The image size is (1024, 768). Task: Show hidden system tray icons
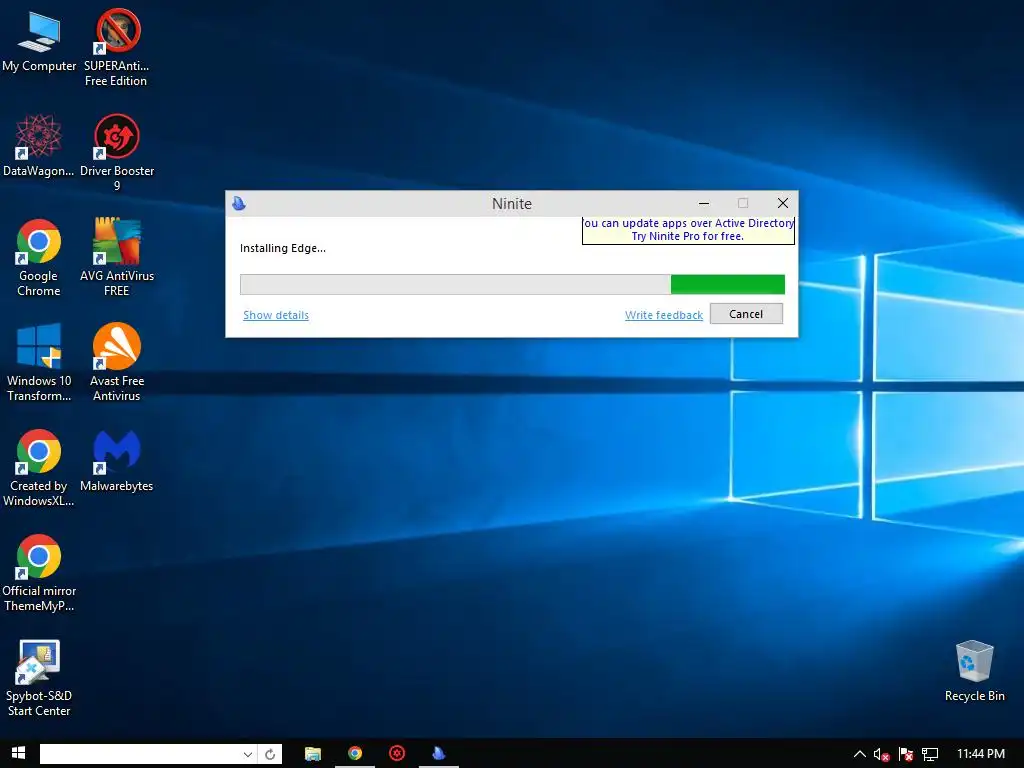point(859,754)
